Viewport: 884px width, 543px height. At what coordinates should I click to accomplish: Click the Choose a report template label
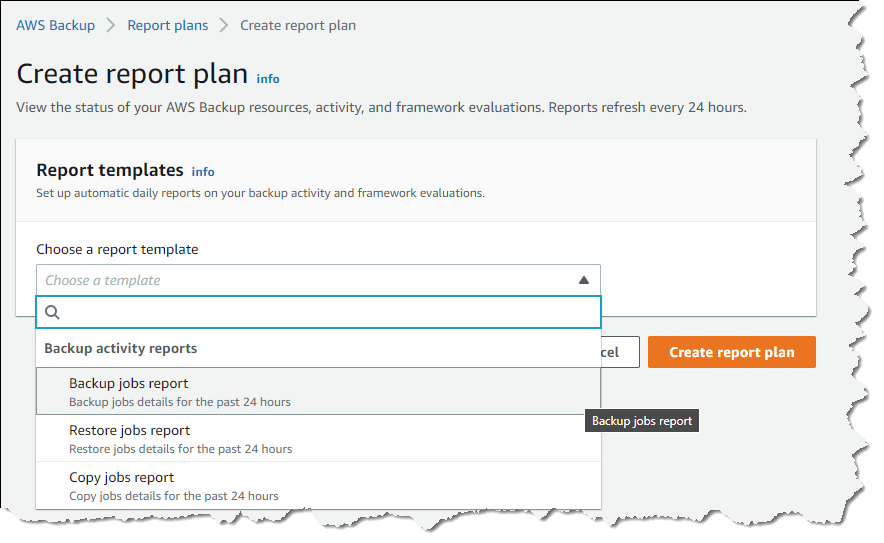117,249
